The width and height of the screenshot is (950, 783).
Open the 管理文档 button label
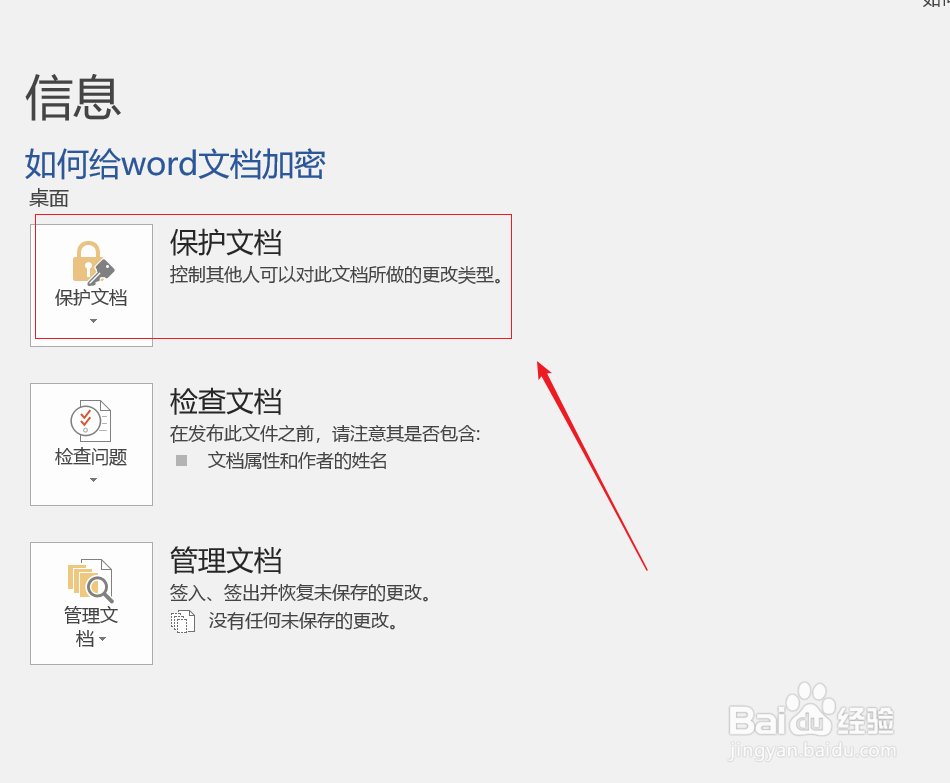[x=91, y=627]
